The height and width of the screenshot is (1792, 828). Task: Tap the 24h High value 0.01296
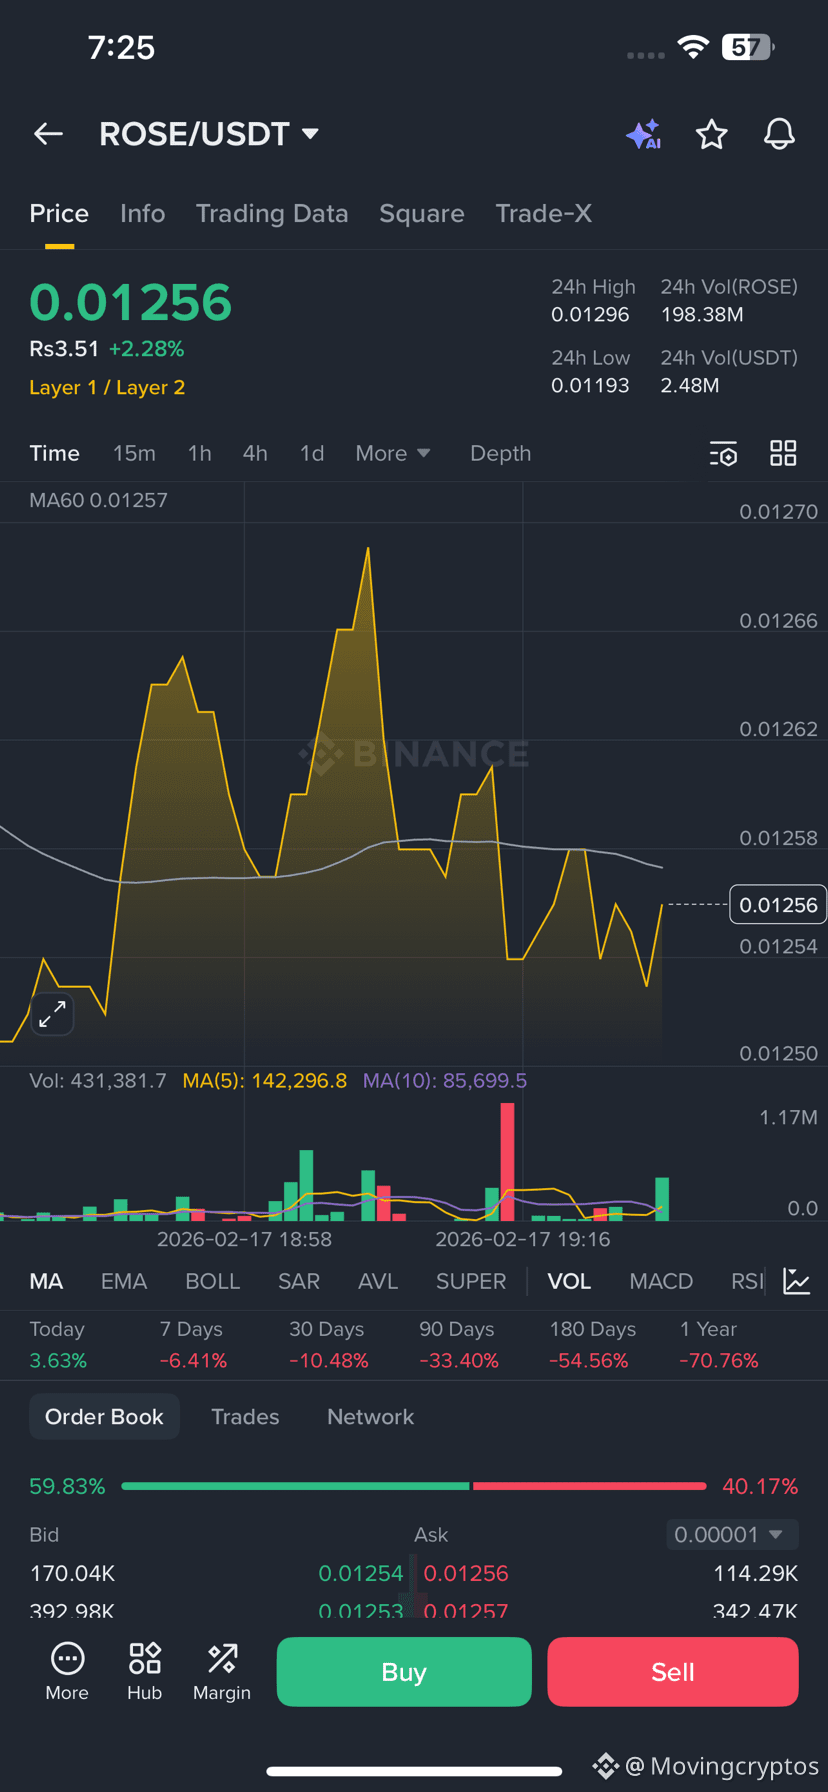coord(590,315)
